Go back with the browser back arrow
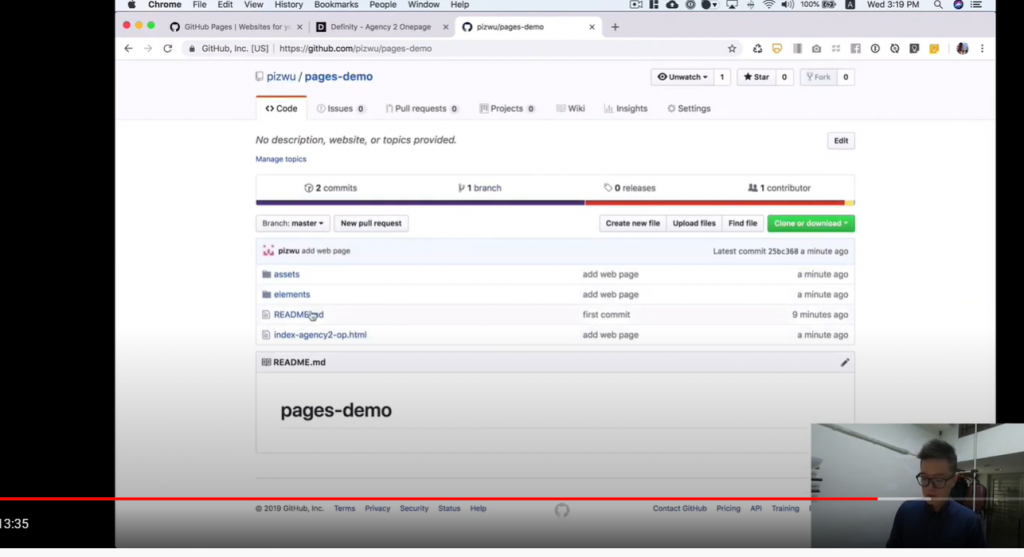The height and width of the screenshot is (557, 1024). pos(128,48)
